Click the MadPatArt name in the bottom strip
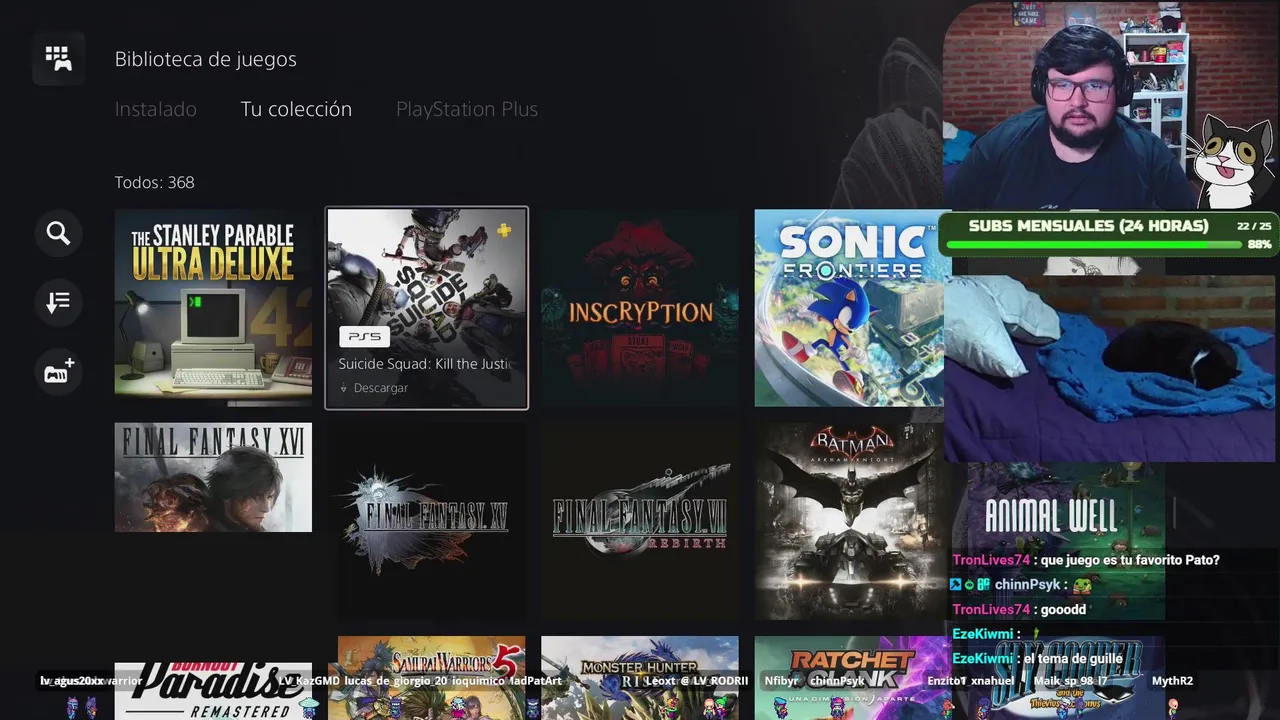 (535, 681)
